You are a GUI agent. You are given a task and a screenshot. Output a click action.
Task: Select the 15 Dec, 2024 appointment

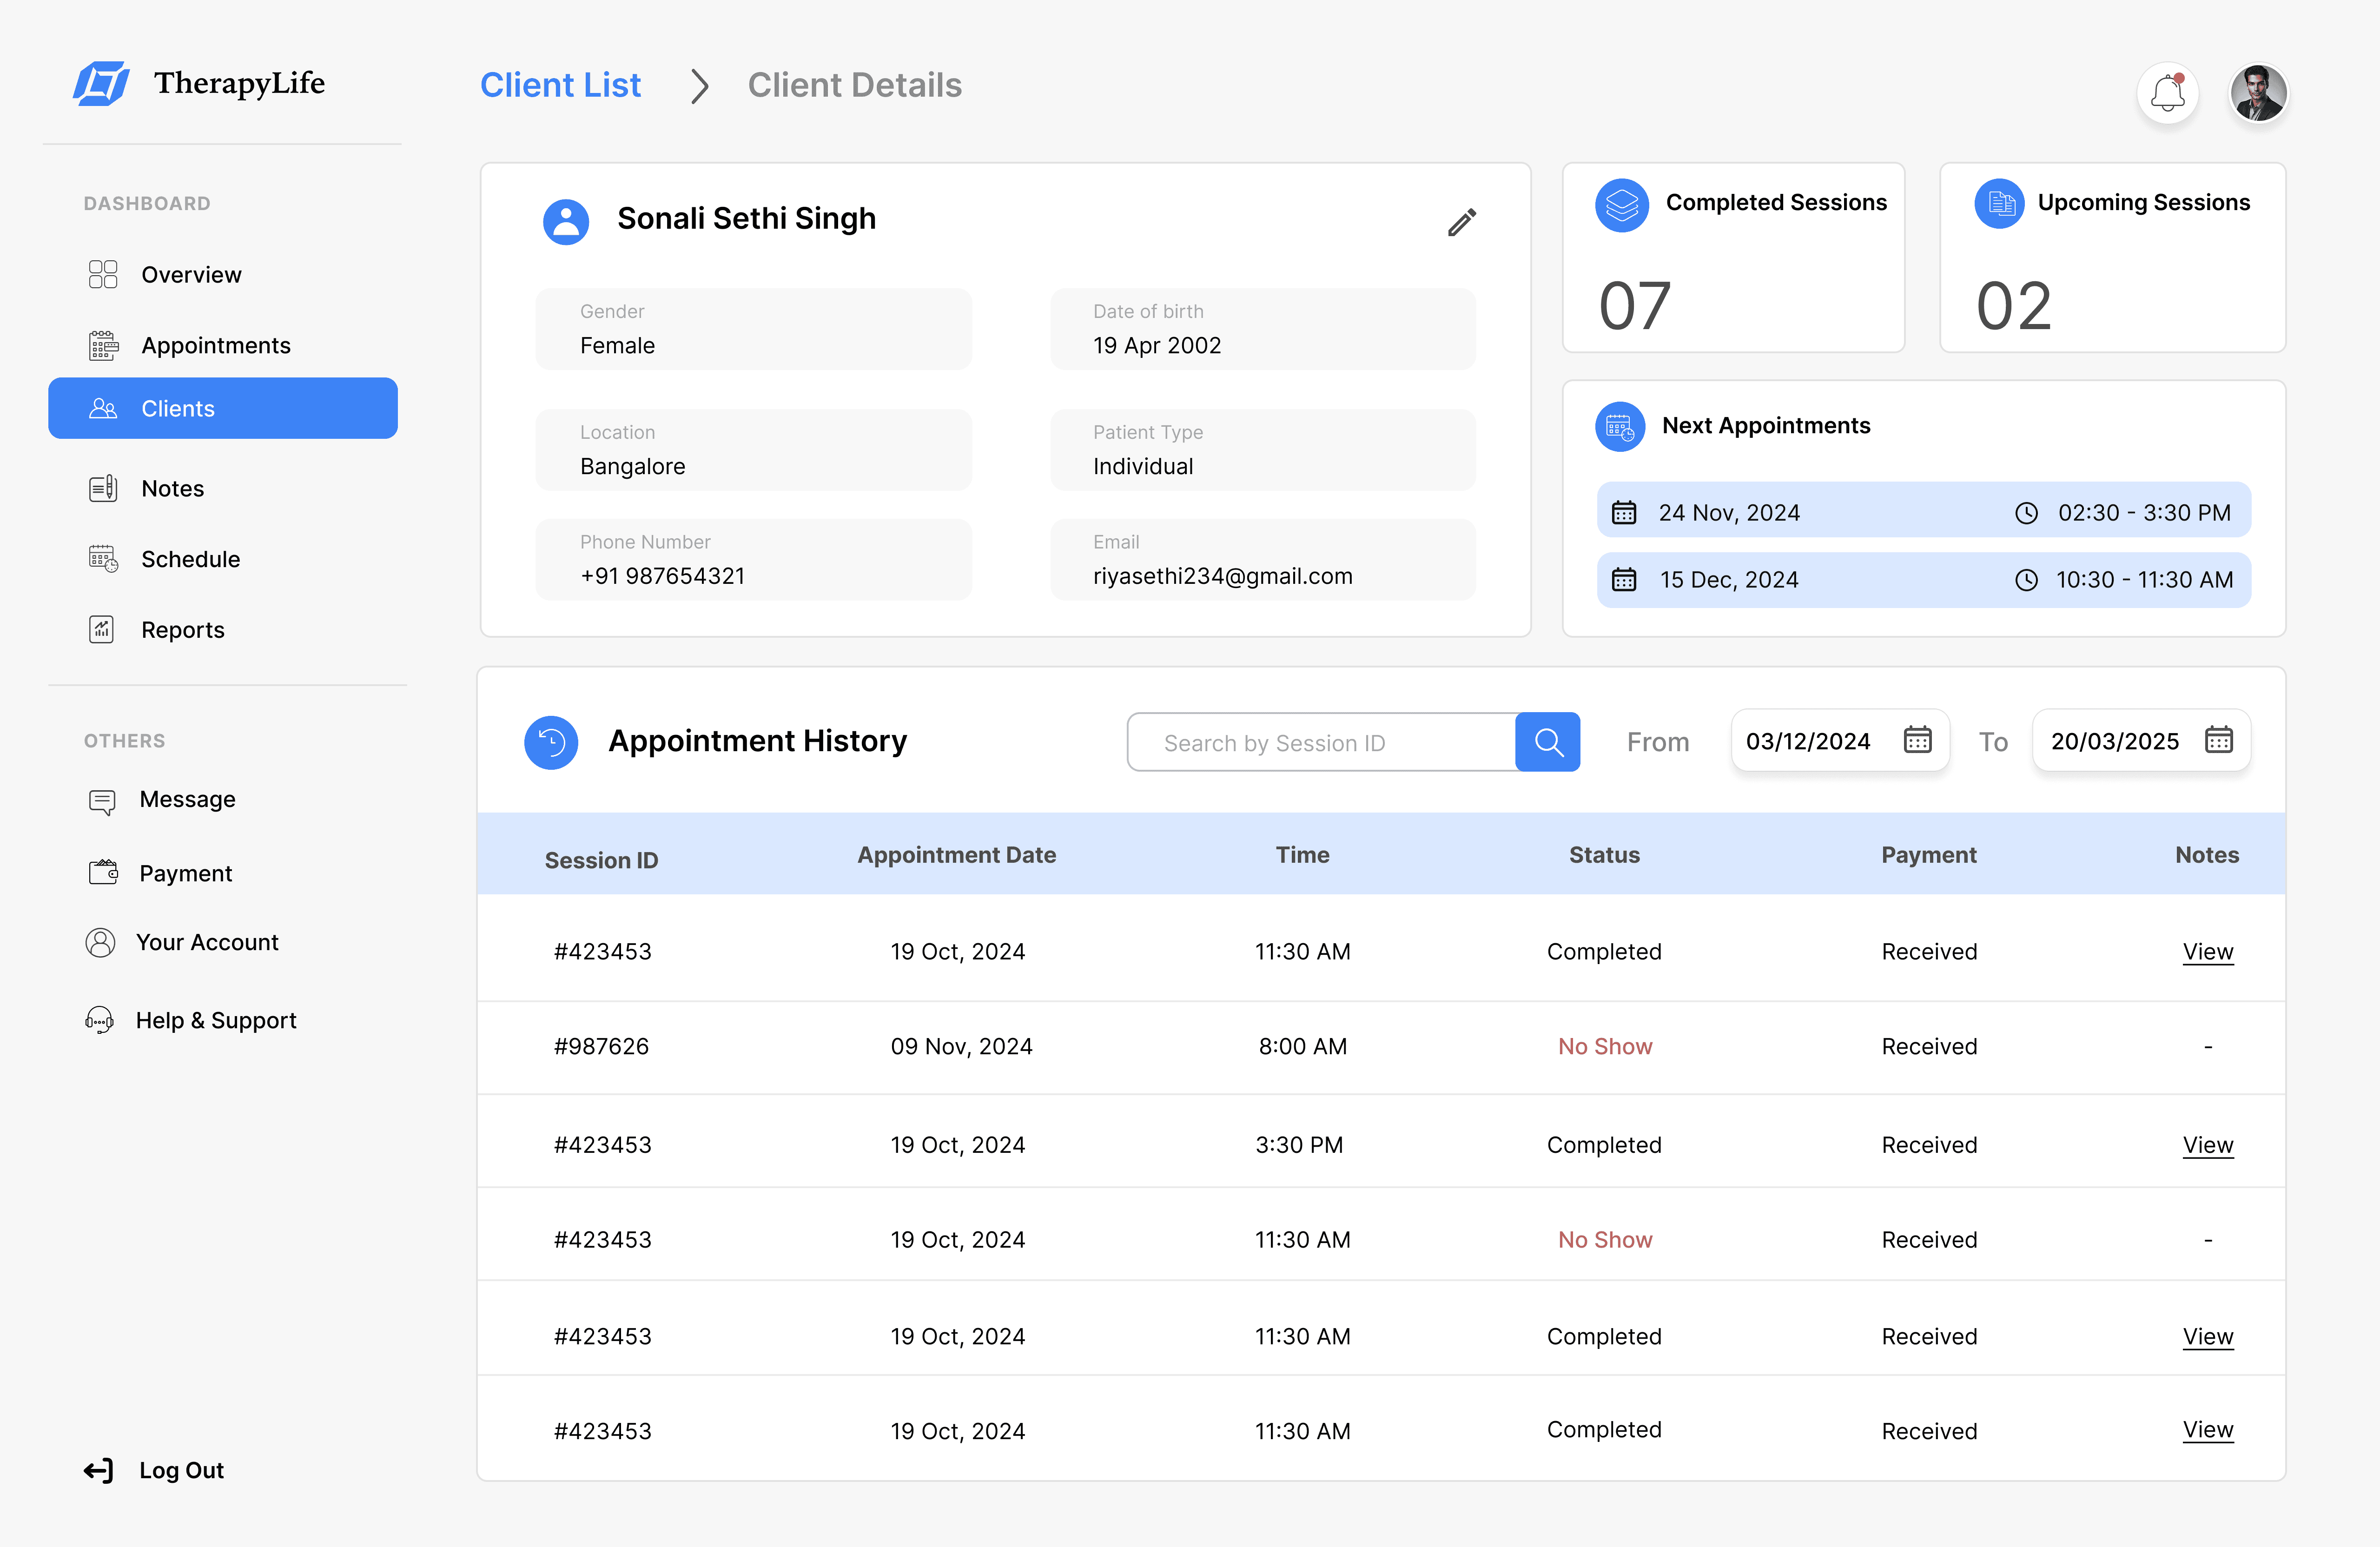[1923, 580]
